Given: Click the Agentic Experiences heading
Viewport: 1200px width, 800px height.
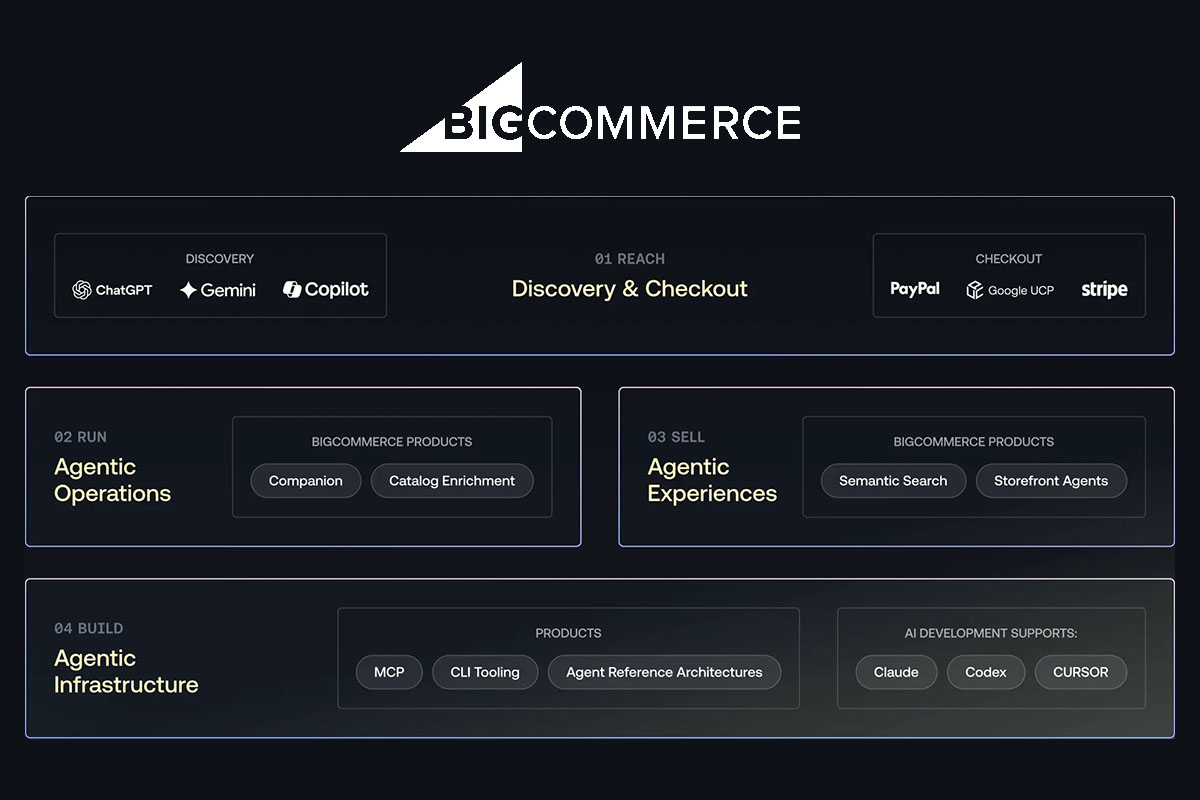Looking at the screenshot, I should click(x=712, y=480).
